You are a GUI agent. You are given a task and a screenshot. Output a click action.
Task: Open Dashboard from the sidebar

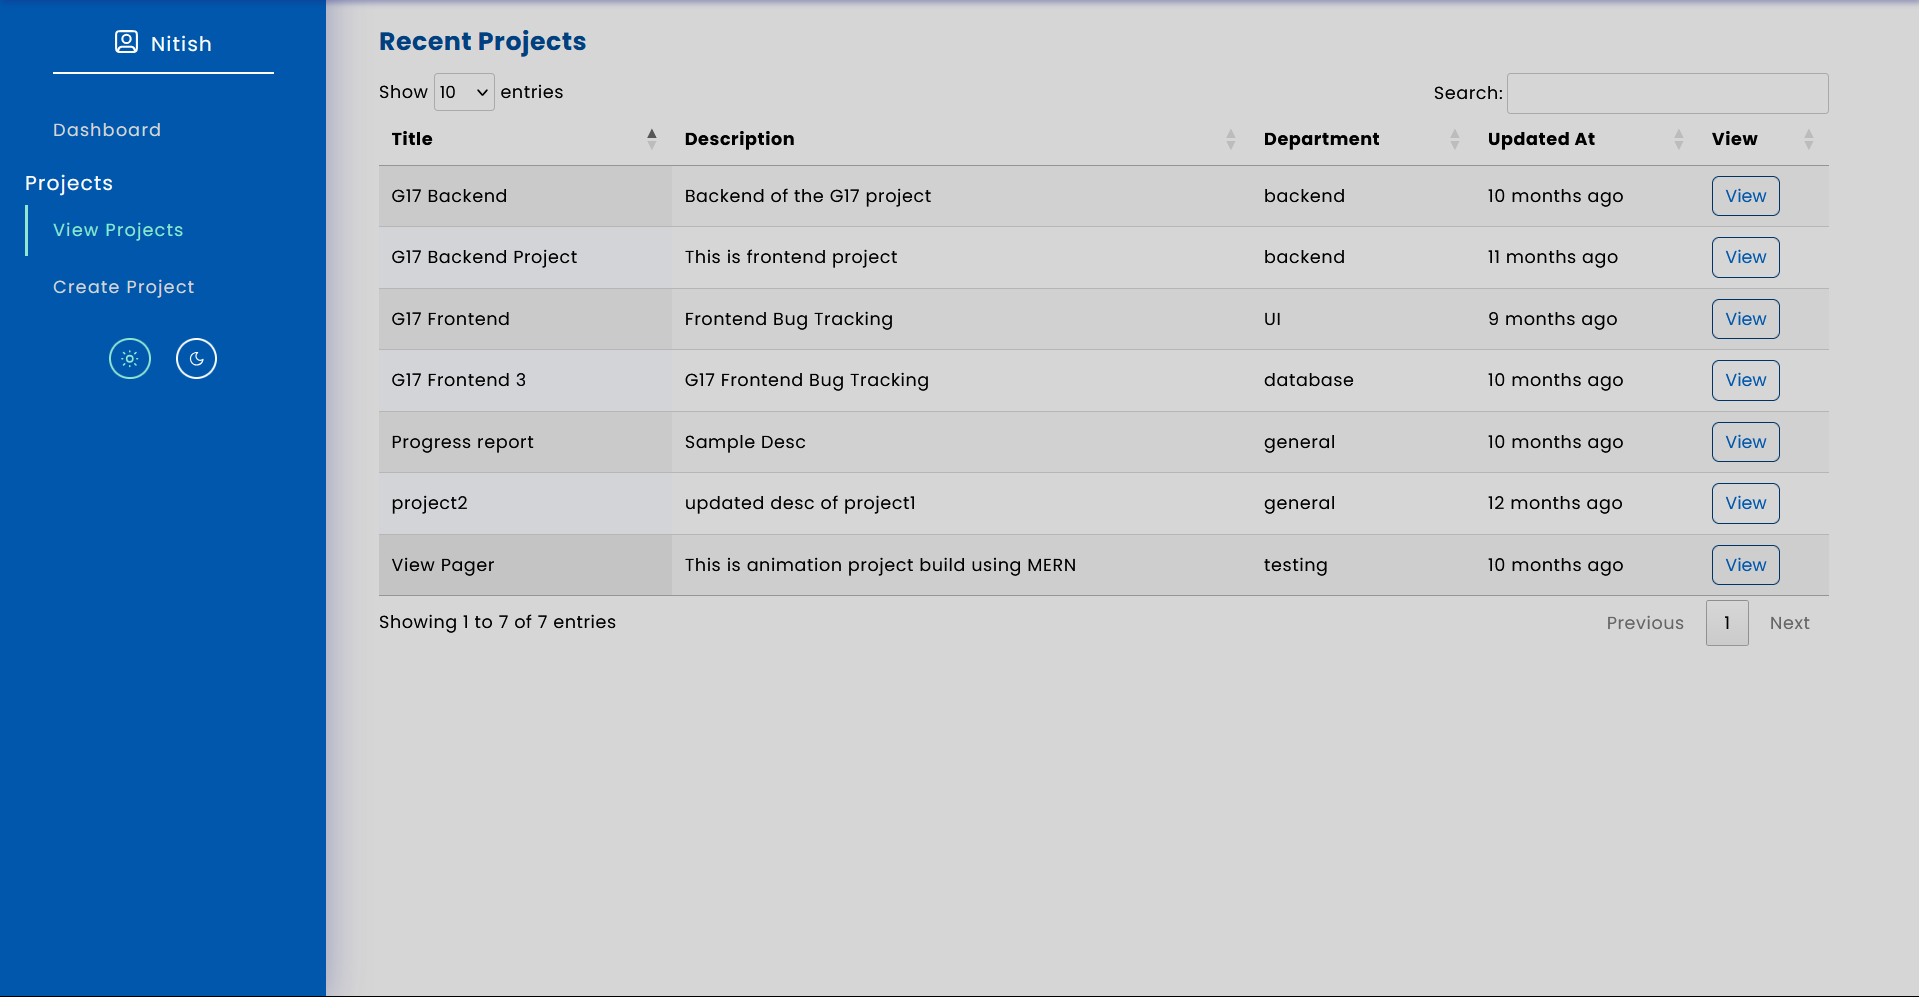pos(107,130)
